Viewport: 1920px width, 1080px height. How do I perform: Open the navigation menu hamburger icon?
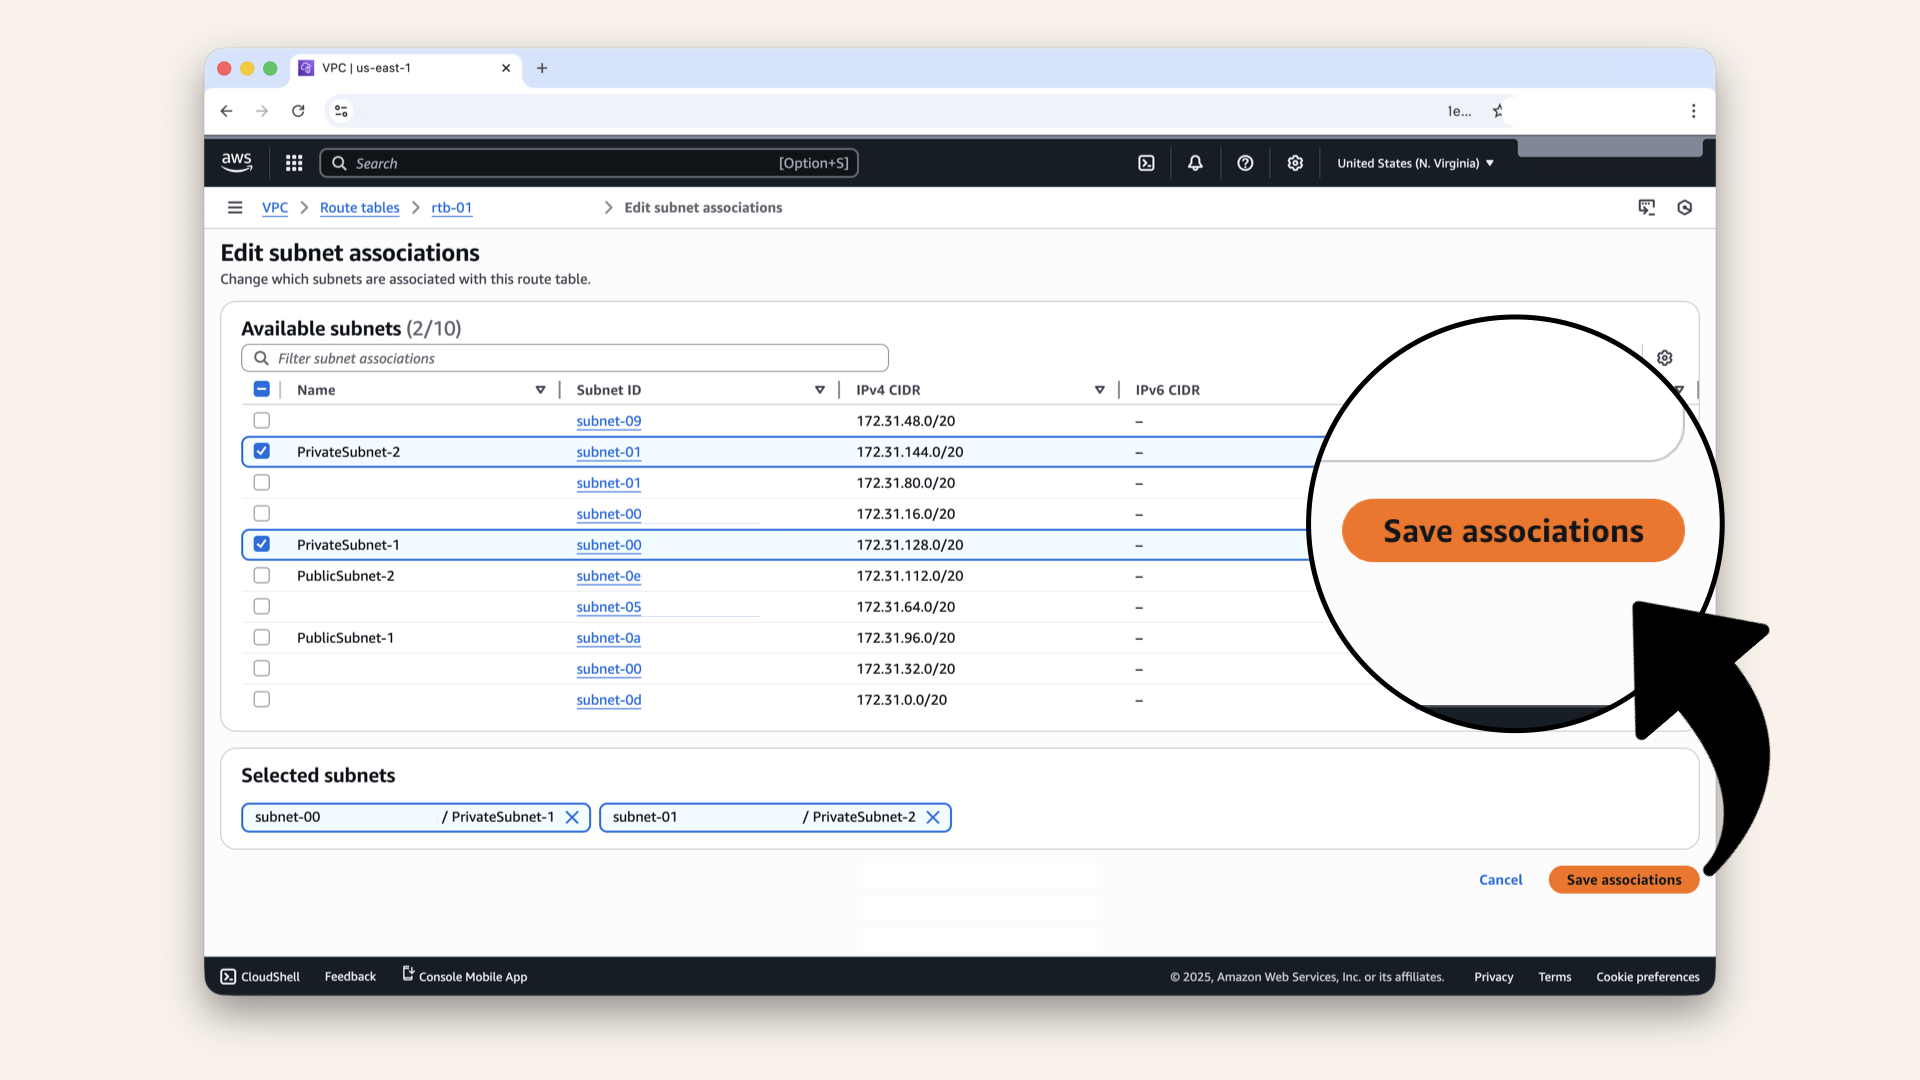[x=235, y=207]
